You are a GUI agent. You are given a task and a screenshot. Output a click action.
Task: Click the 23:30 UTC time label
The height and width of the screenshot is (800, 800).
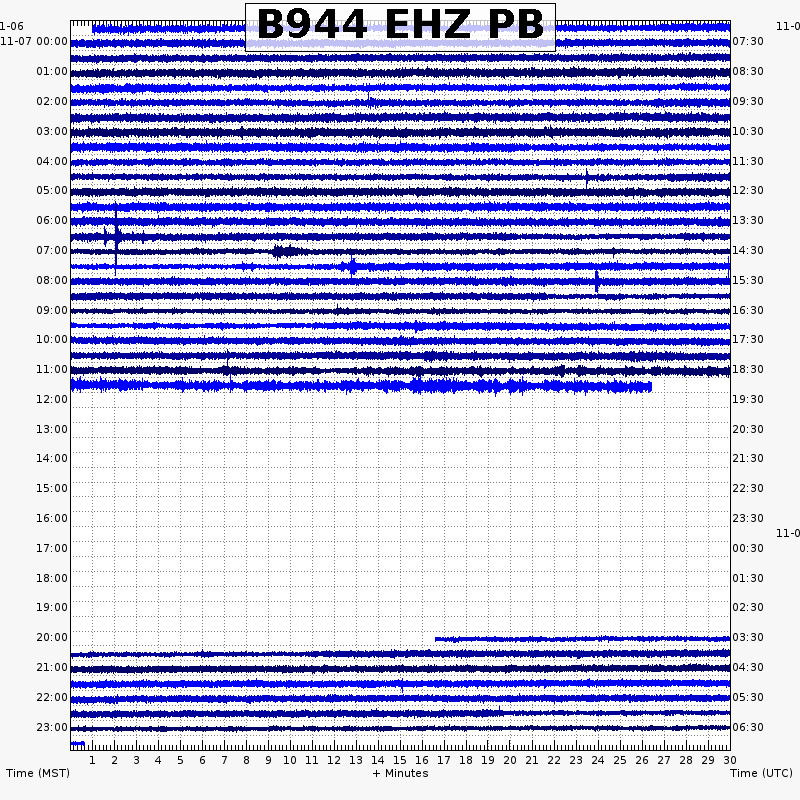pyautogui.click(x=748, y=518)
